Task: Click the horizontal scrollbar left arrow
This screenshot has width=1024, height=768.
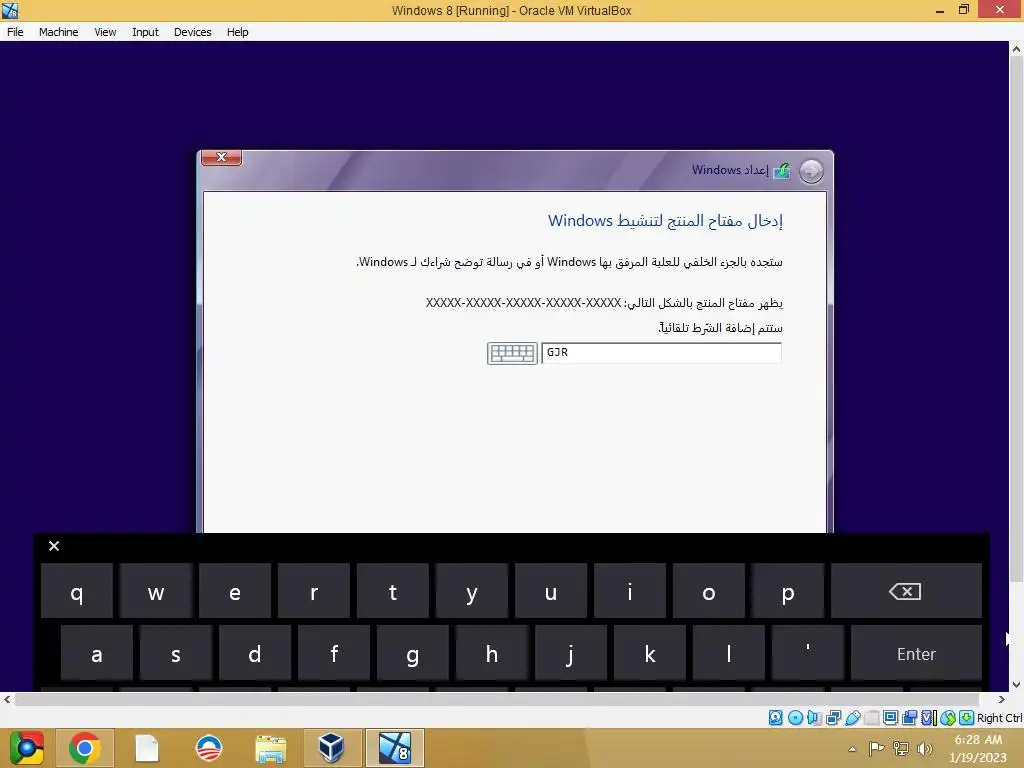Action: (x=7, y=699)
